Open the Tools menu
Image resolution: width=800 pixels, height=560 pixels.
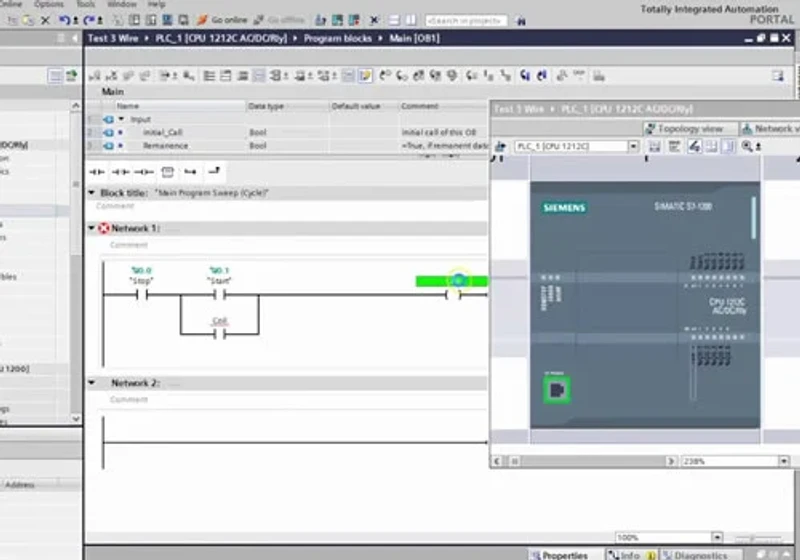pos(86,4)
